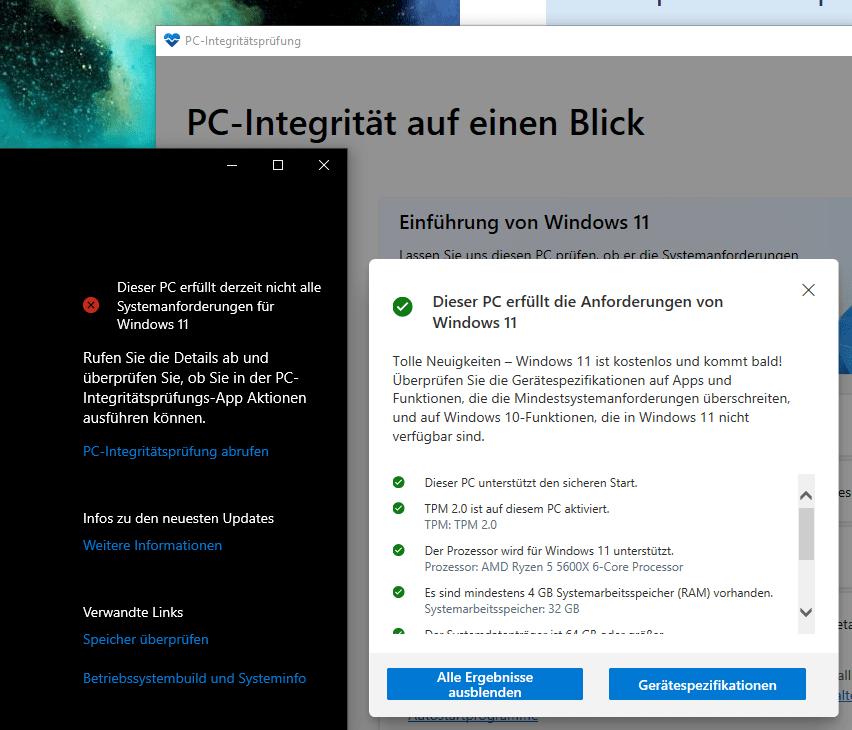Image resolution: width=852 pixels, height=730 pixels.
Task: Click the green check next to 'sicheren Start'
Action: pos(399,482)
